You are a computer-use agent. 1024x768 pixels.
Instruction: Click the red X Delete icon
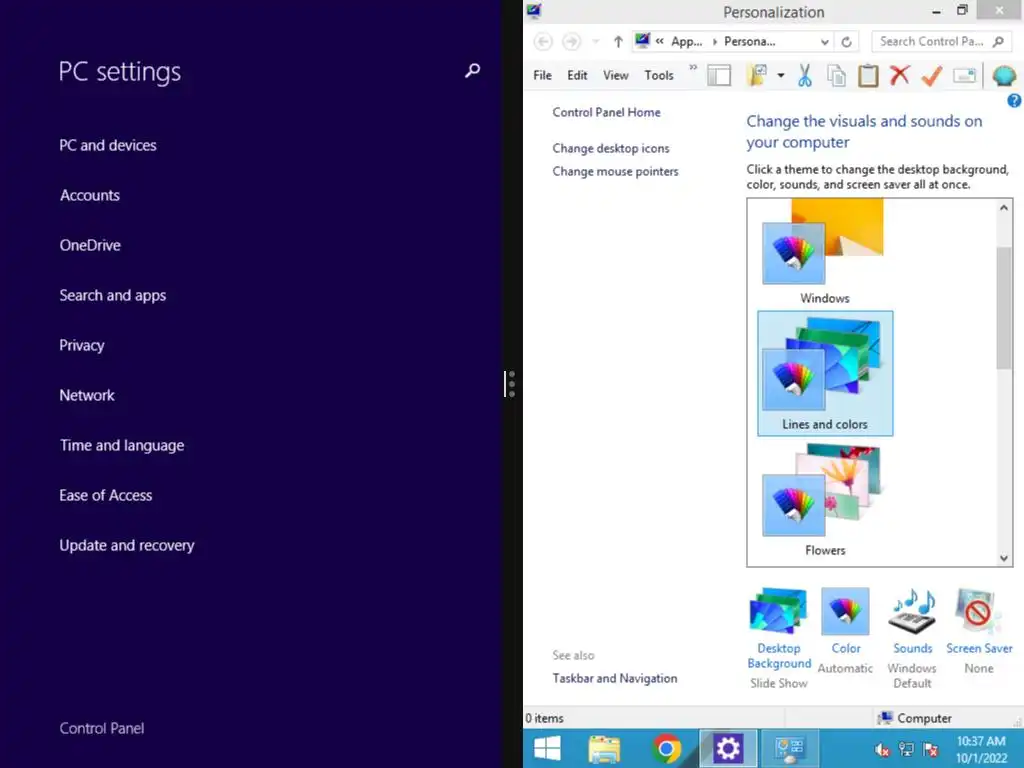point(900,75)
